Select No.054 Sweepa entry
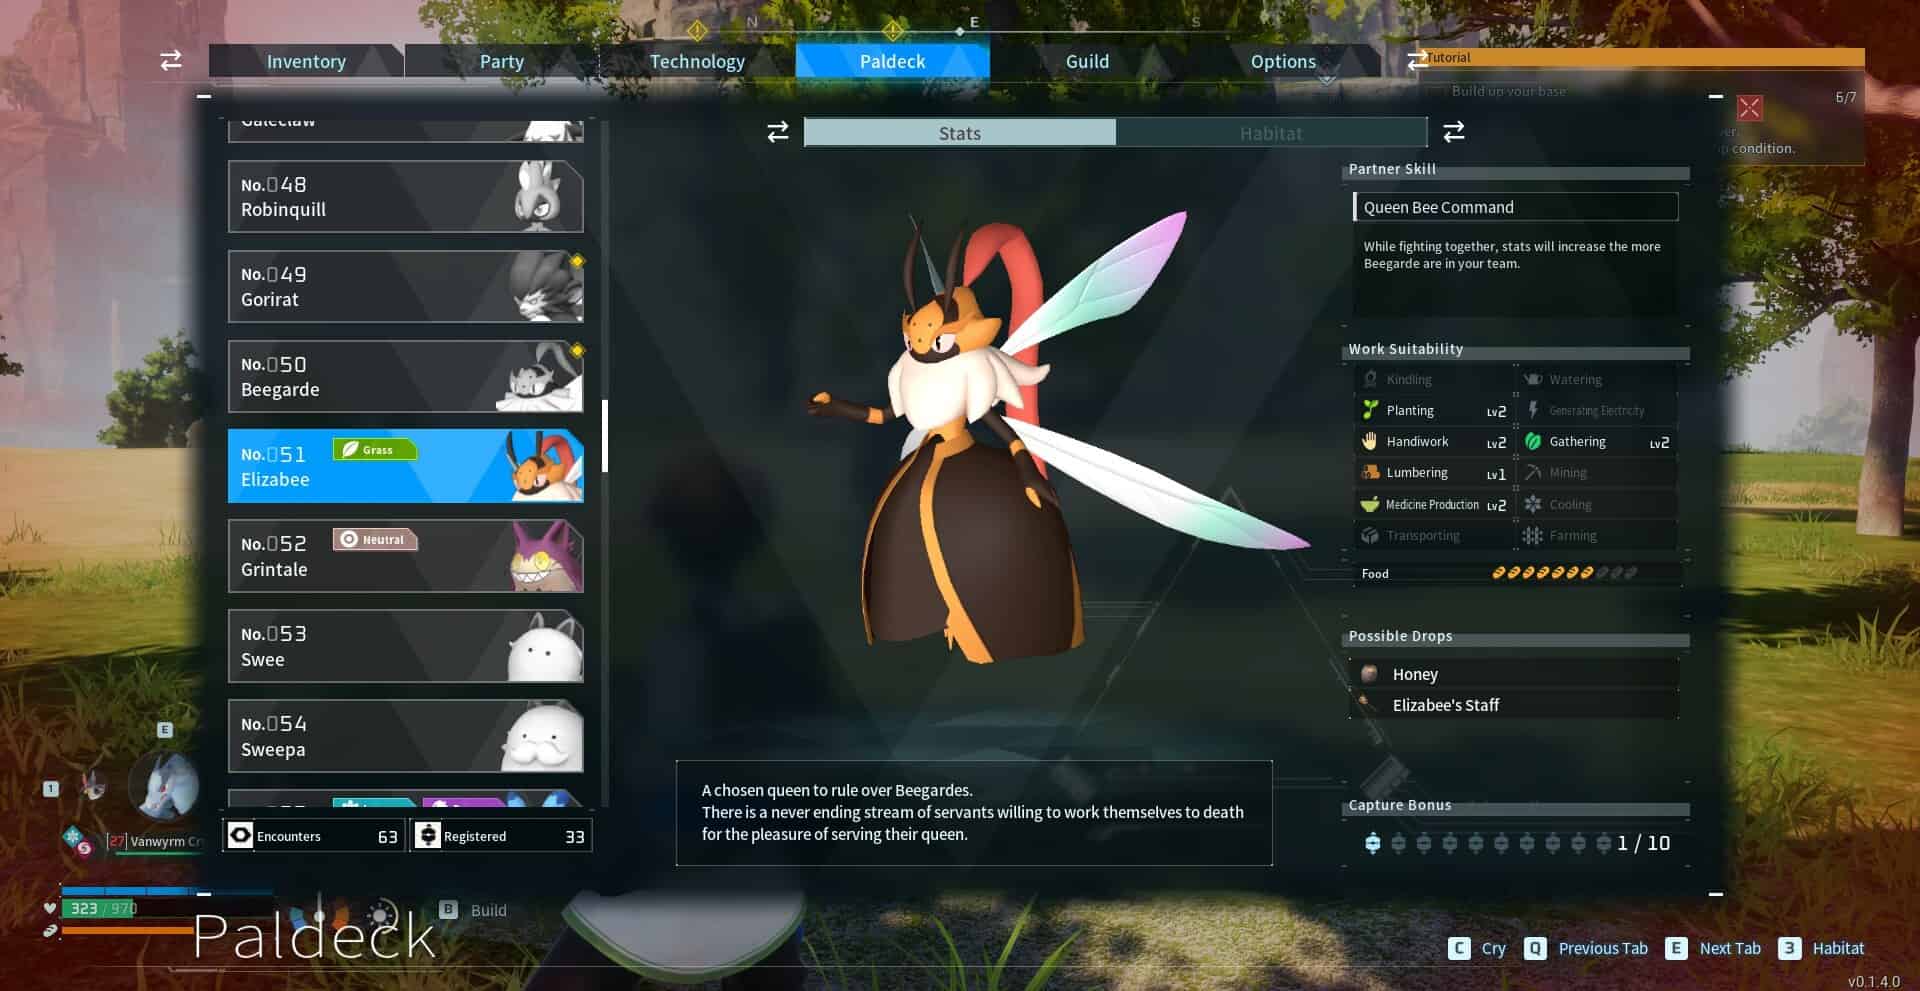This screenshot has width=1920, height=991. (x=405, y=736)
